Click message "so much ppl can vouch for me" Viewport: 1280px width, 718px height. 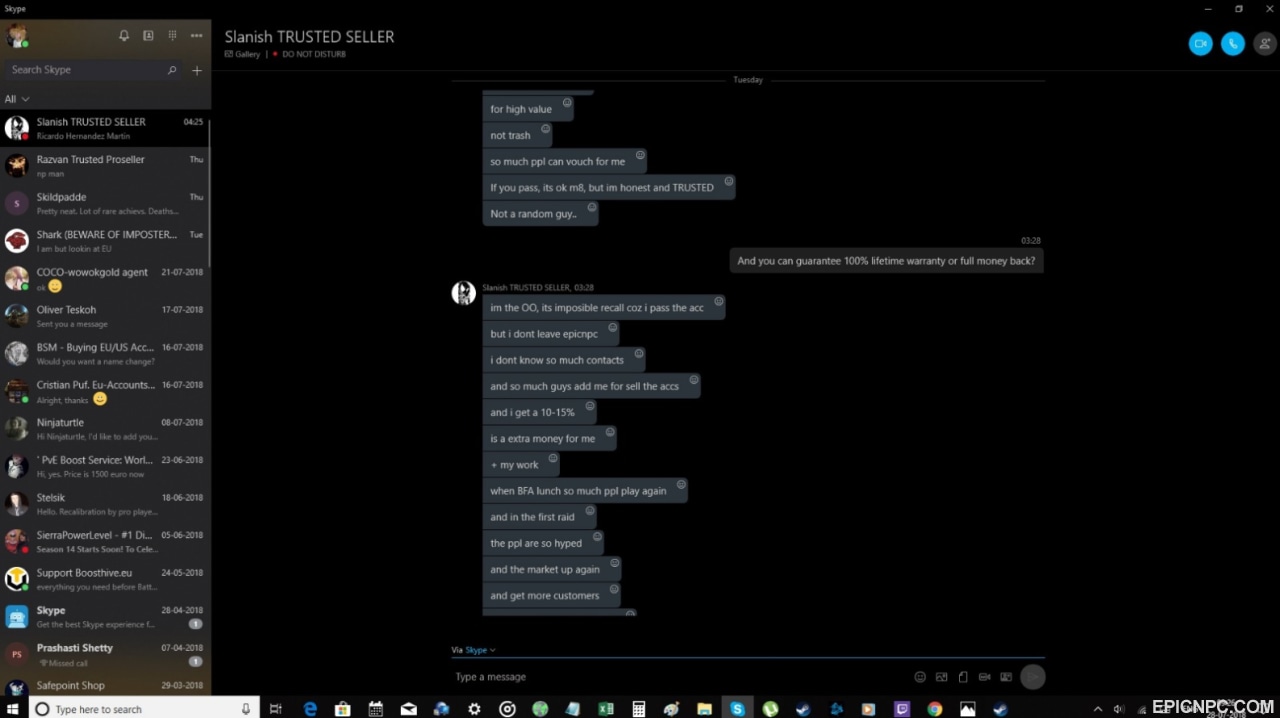point(565,161)
